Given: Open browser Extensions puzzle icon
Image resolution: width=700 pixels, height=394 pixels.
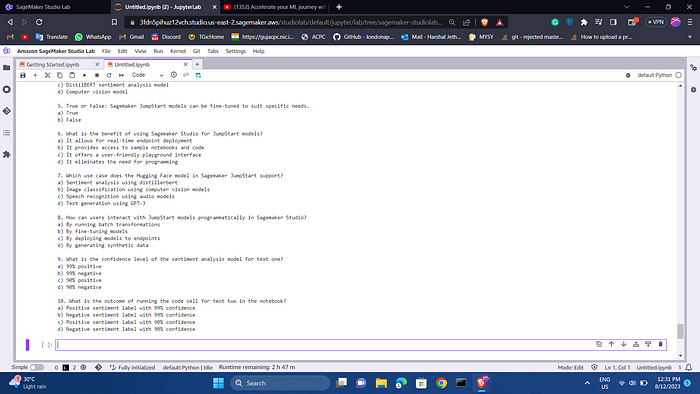Looking at the screenshot, I should coord(584,22).
